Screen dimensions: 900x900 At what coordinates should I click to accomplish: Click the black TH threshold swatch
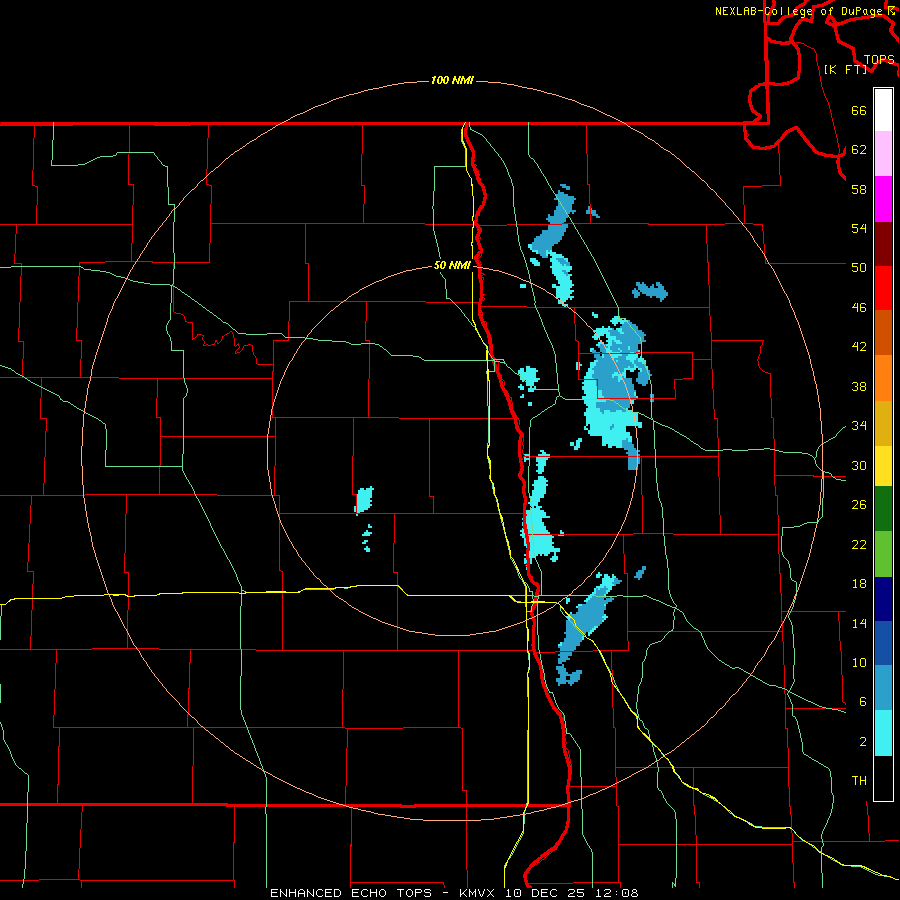[x=883, y=778]
